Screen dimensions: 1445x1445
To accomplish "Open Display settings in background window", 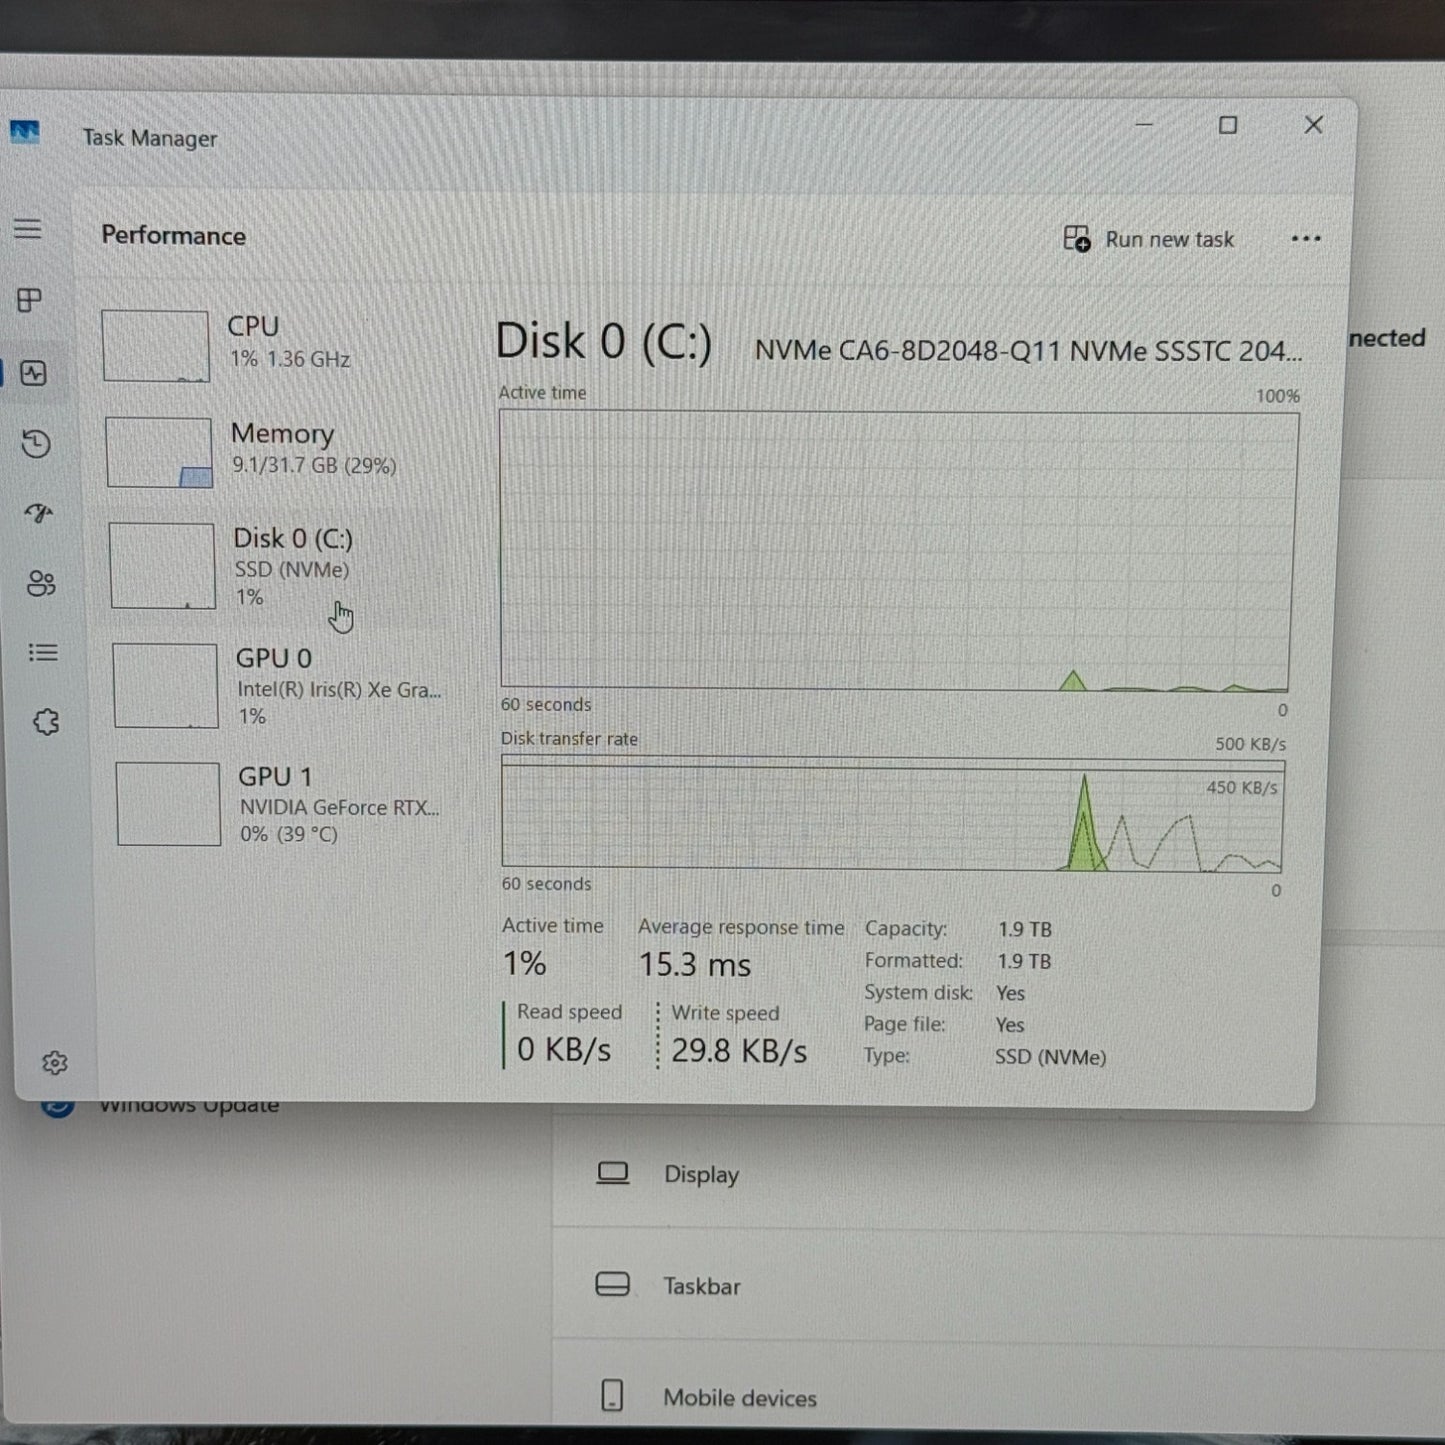I will (x=700, y=1174).
